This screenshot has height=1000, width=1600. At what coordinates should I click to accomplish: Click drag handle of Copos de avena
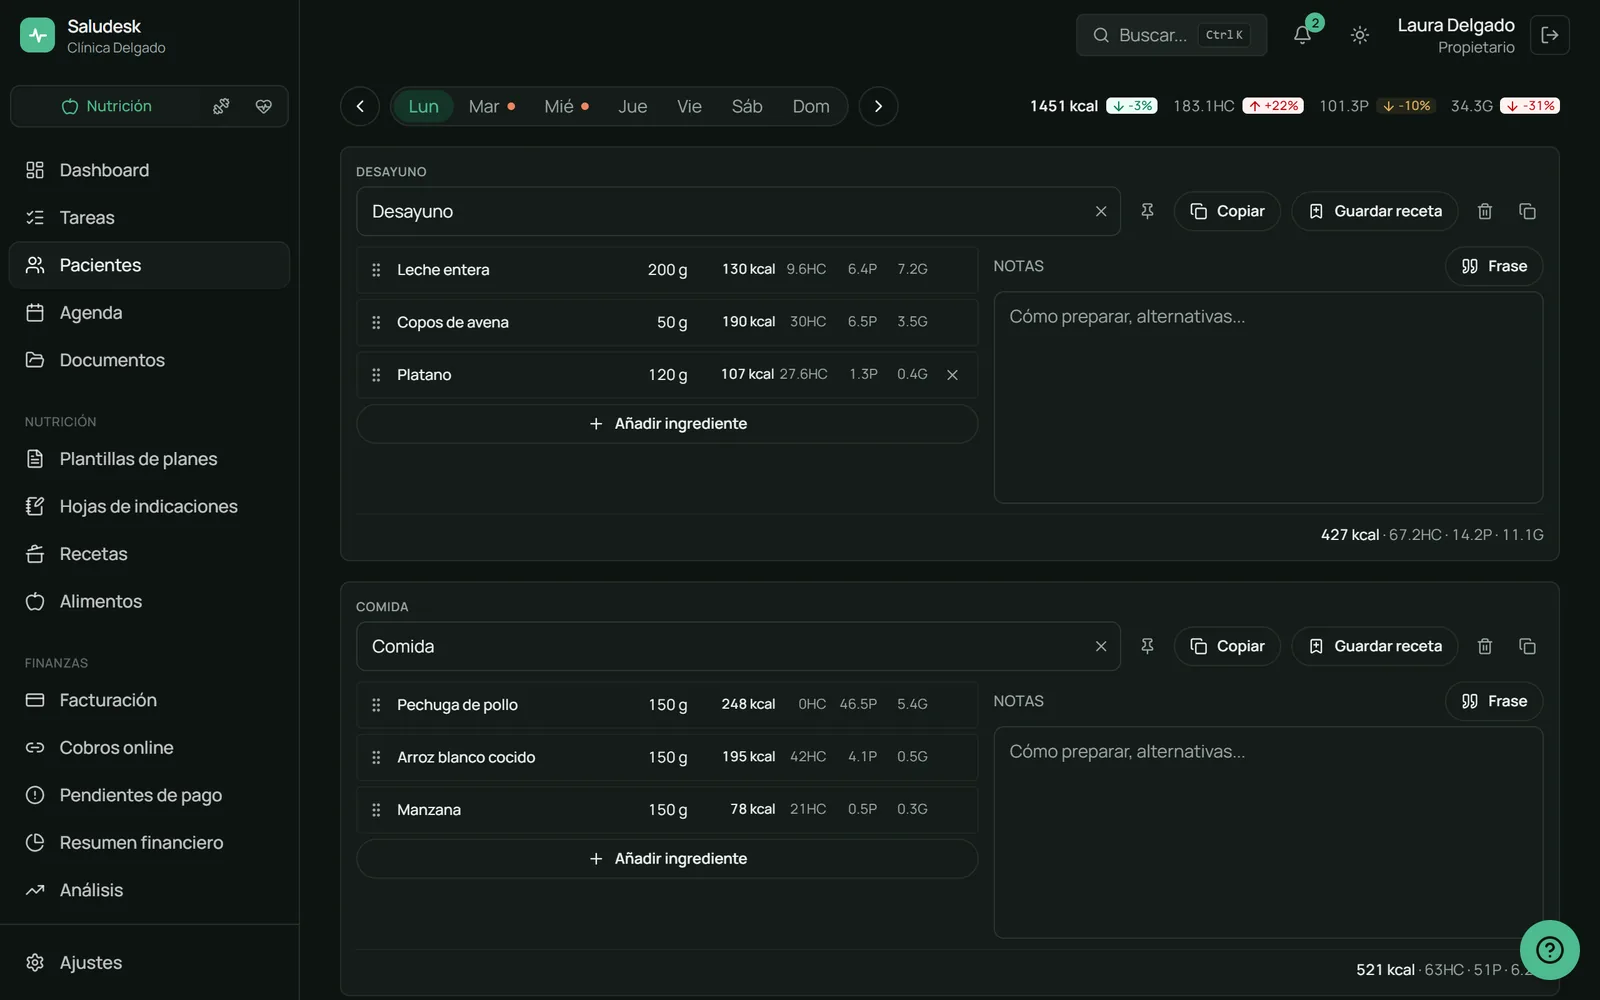tap(376, 322)
